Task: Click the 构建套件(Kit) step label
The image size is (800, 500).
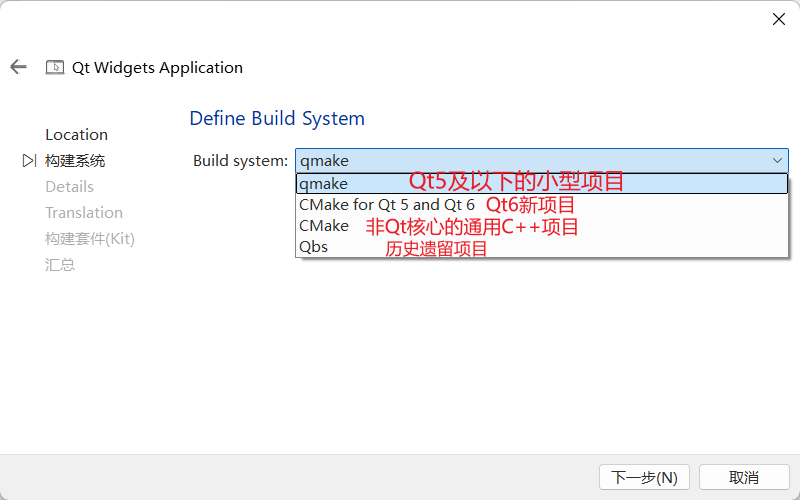Action: coord(90,239)
